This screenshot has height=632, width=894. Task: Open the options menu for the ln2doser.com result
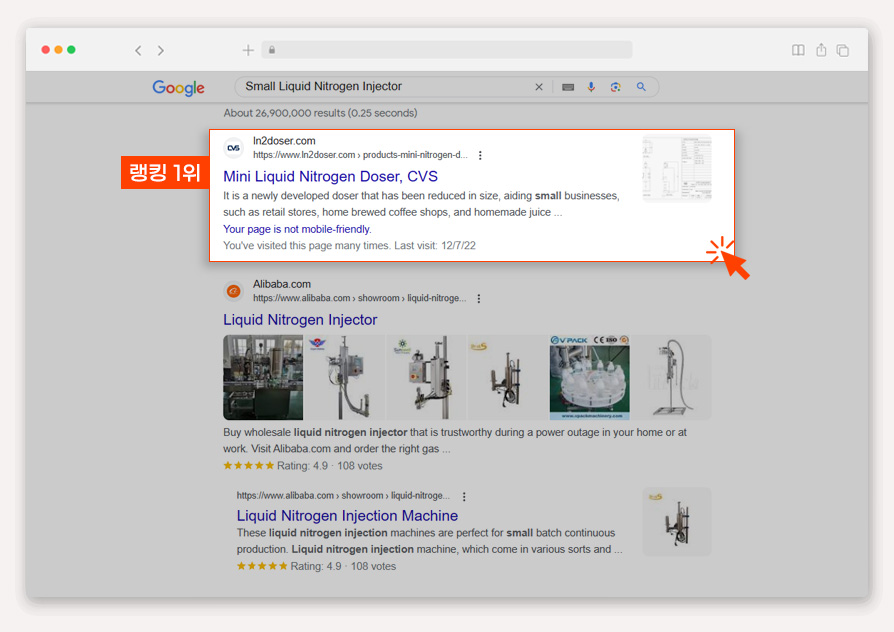tap(480, 155)
